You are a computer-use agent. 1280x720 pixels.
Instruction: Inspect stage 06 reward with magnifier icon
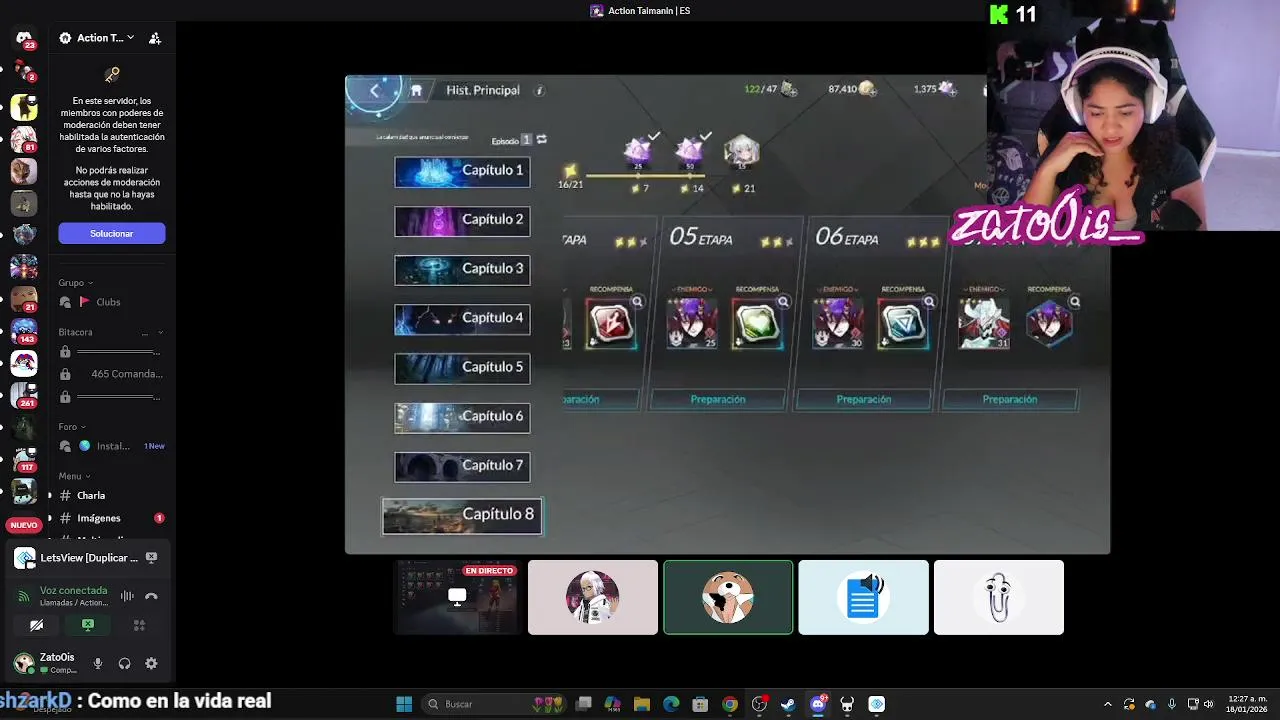(x=929, y=302)
